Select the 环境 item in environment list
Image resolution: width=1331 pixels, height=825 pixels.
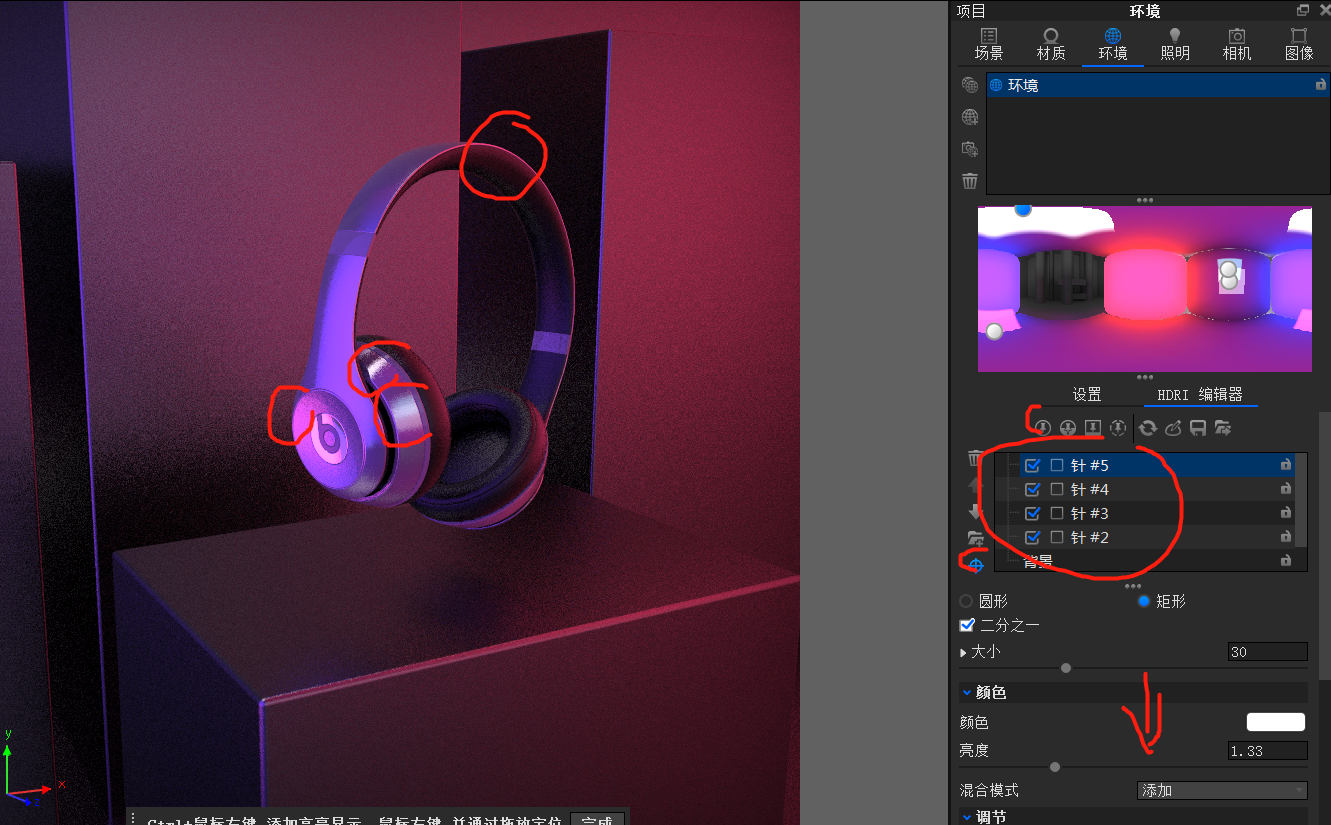click(x=1157, y=85)
